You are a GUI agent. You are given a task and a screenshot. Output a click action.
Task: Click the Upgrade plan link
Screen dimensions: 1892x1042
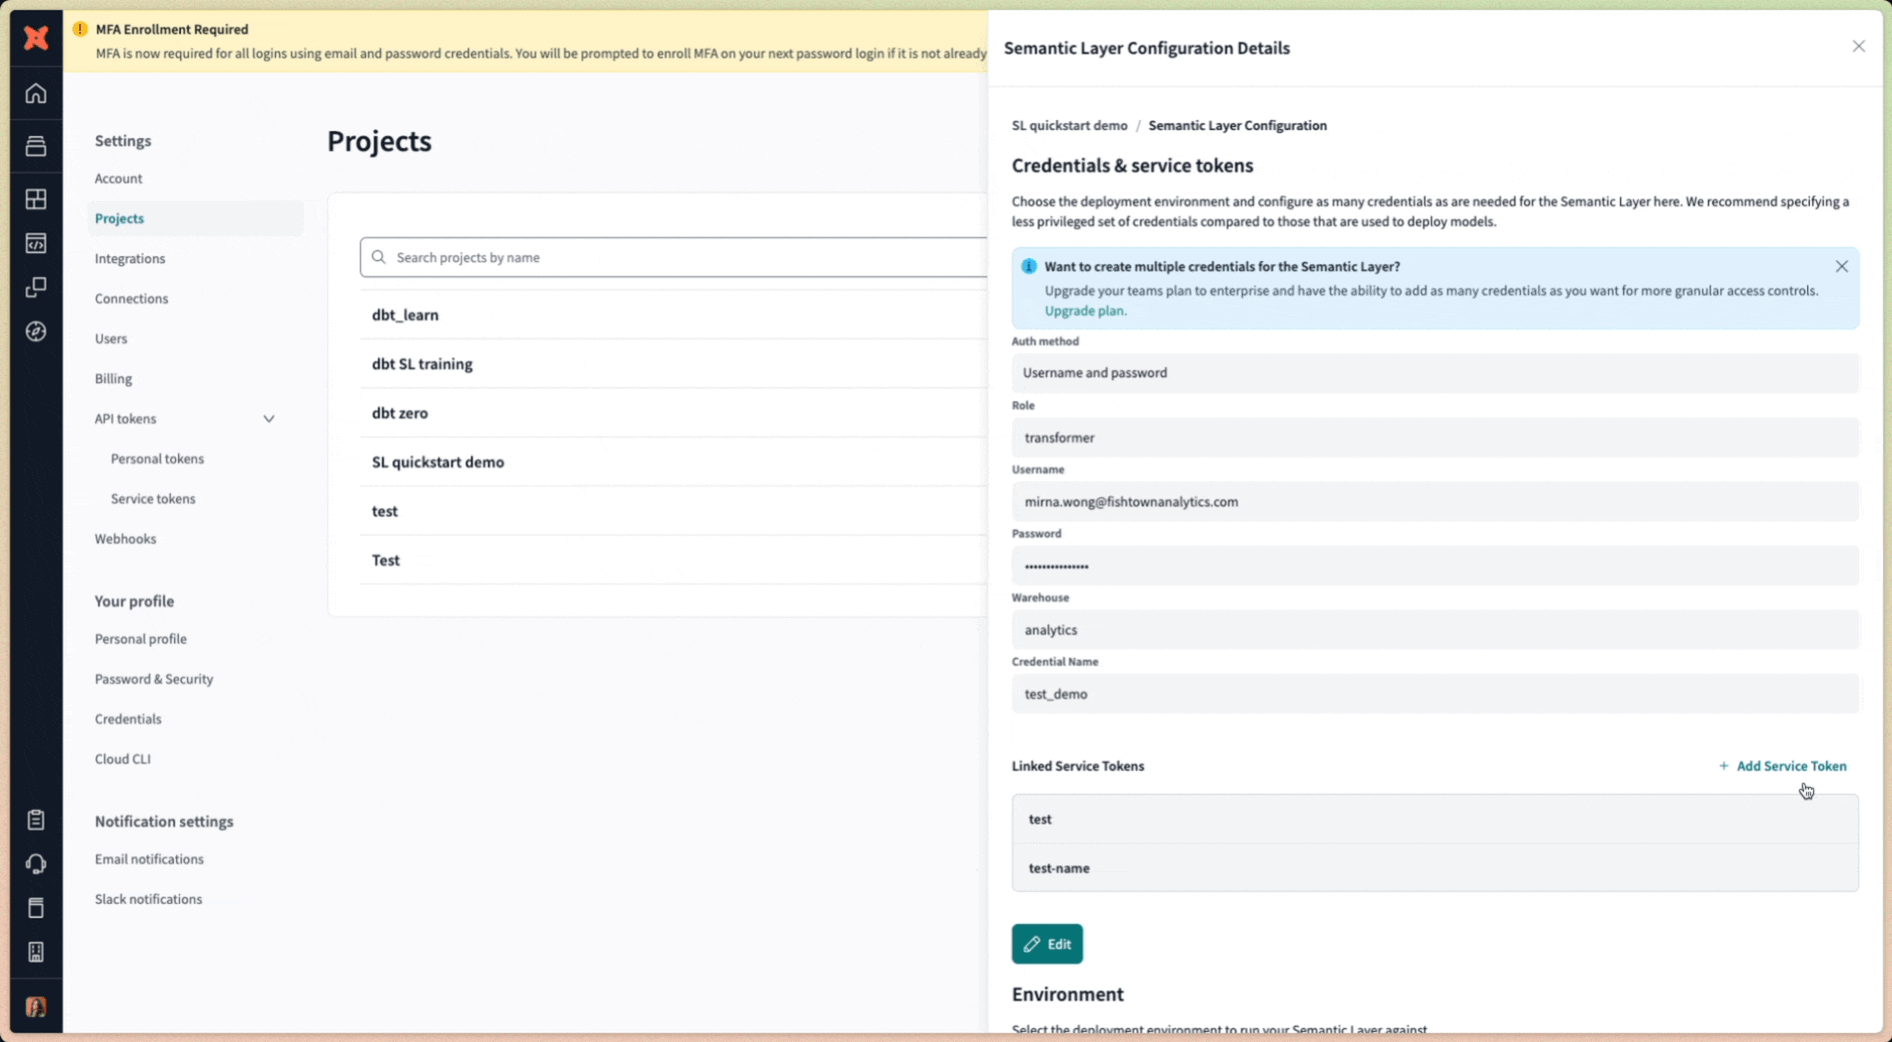(1084, 310)
